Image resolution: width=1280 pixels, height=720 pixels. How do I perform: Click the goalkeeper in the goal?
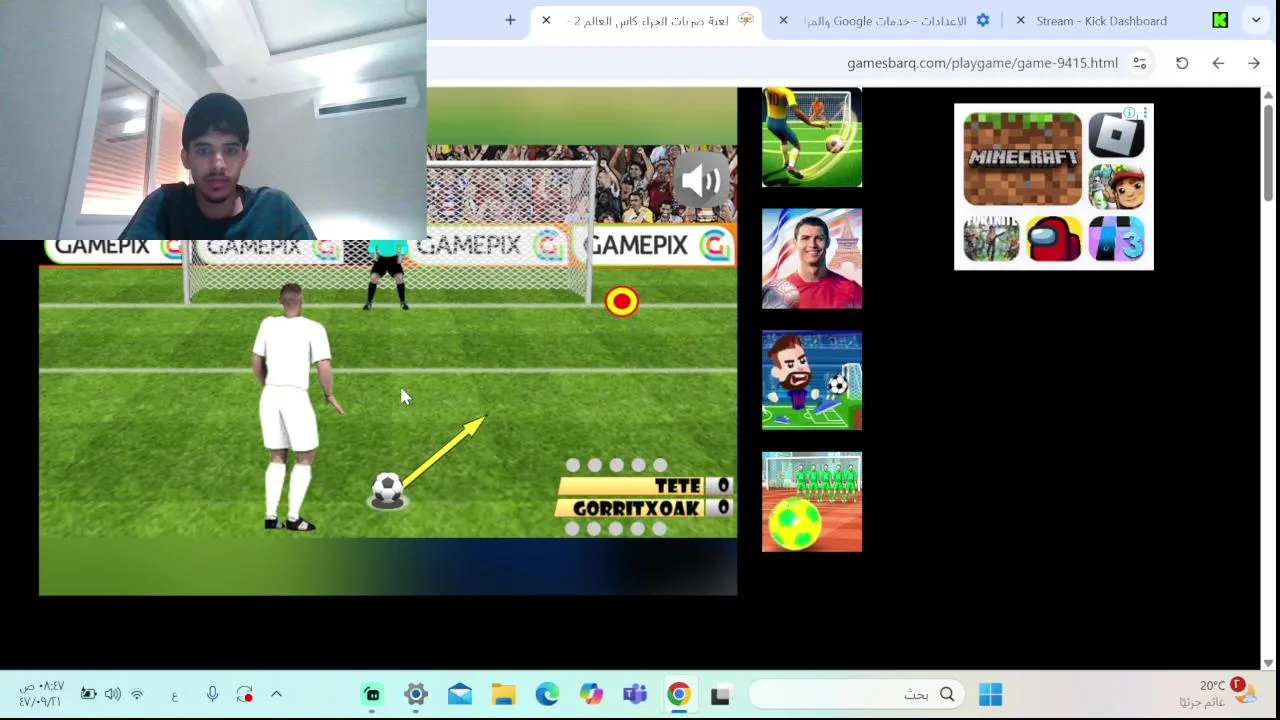(387, 273)
